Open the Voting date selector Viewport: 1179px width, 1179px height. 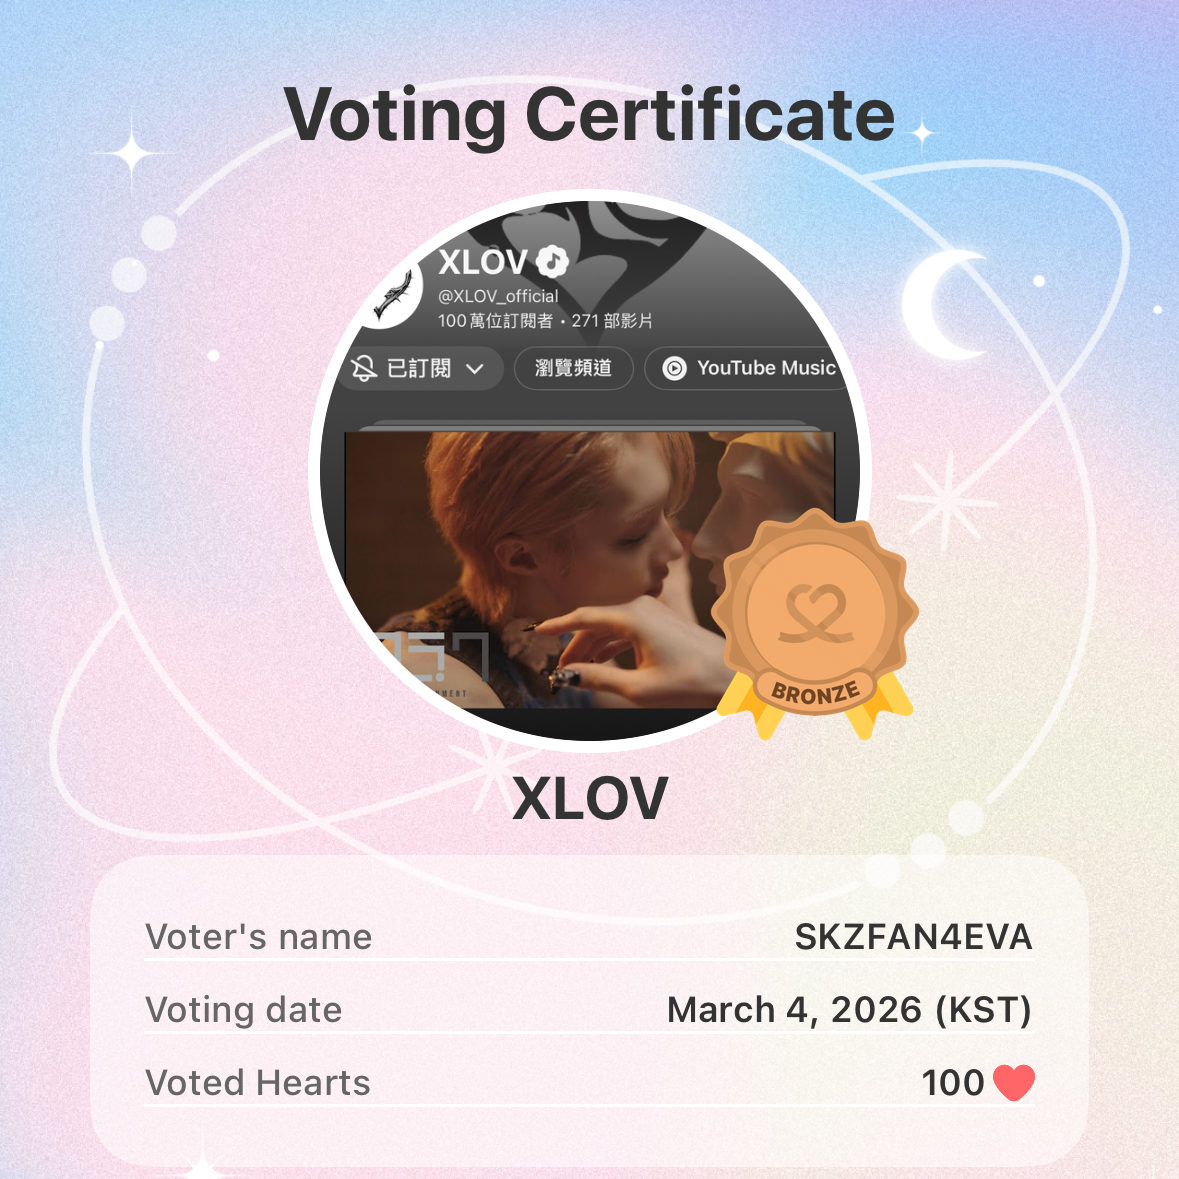851,1010
